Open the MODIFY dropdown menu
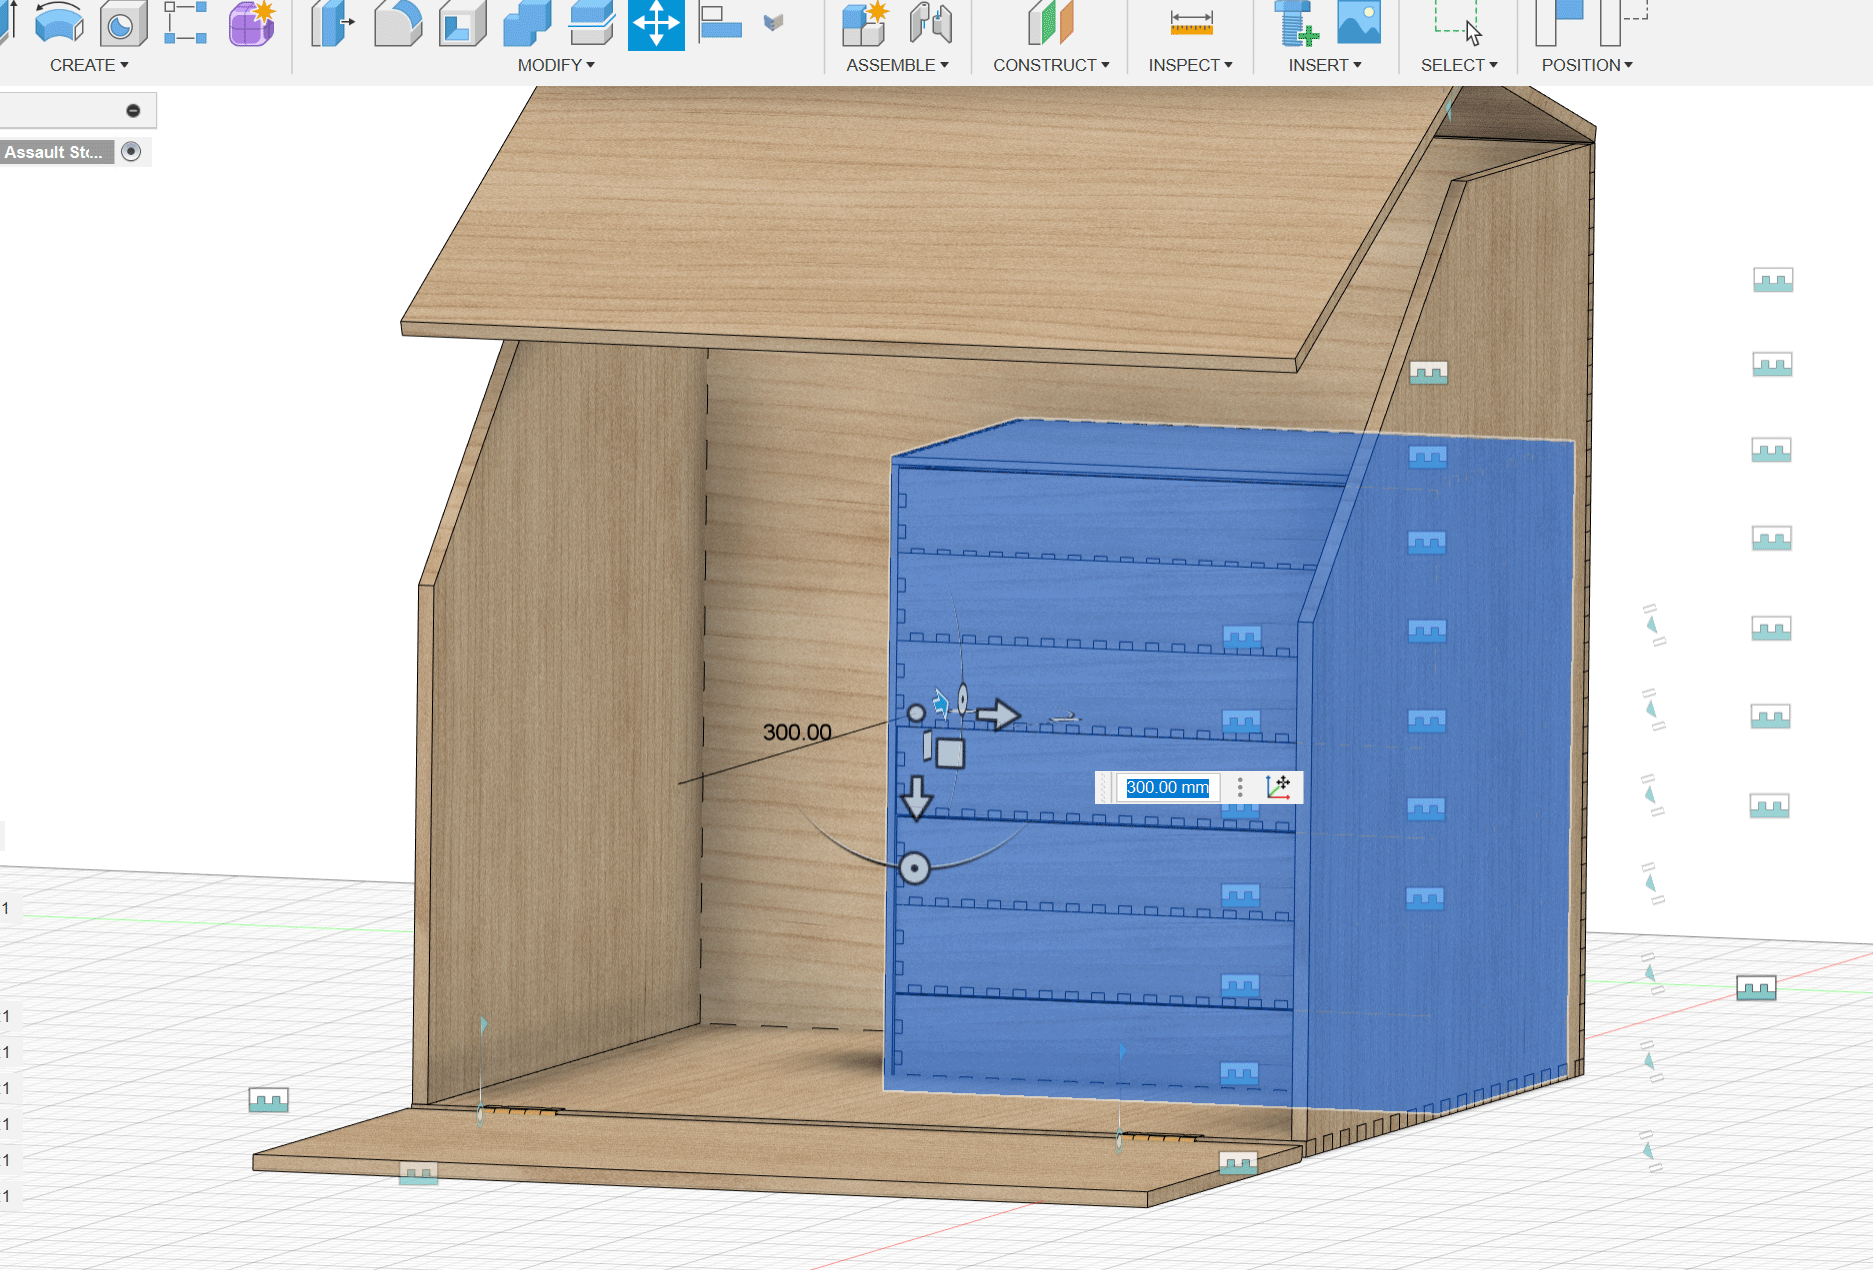1873x1270 pixels. 556,65
